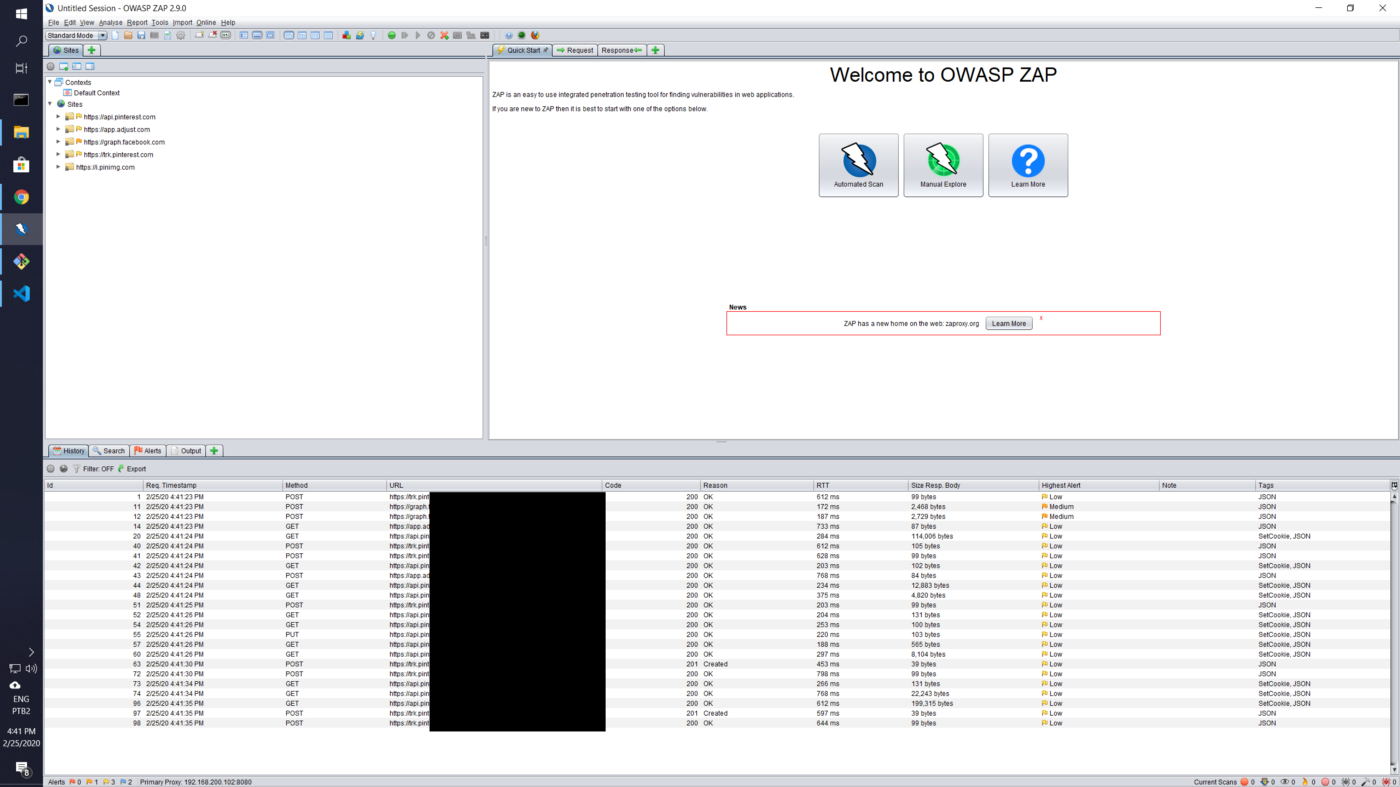This screenshot has height=787, width=1400.
Task: Open the Standard Mode dropdown
Action: pyautogui.click(x=76, y=35)
